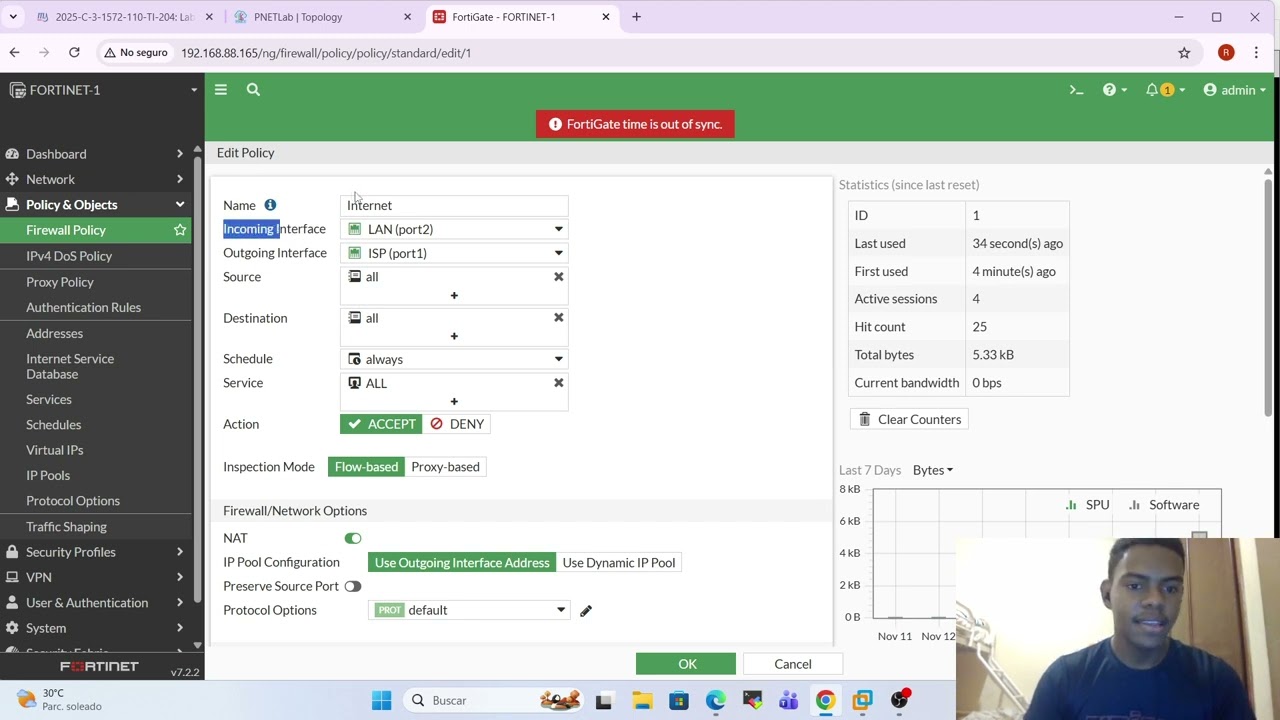Screen dimensions: 1280x720
Task: Click Clear Counters button
Action: (x=909, y=419)
